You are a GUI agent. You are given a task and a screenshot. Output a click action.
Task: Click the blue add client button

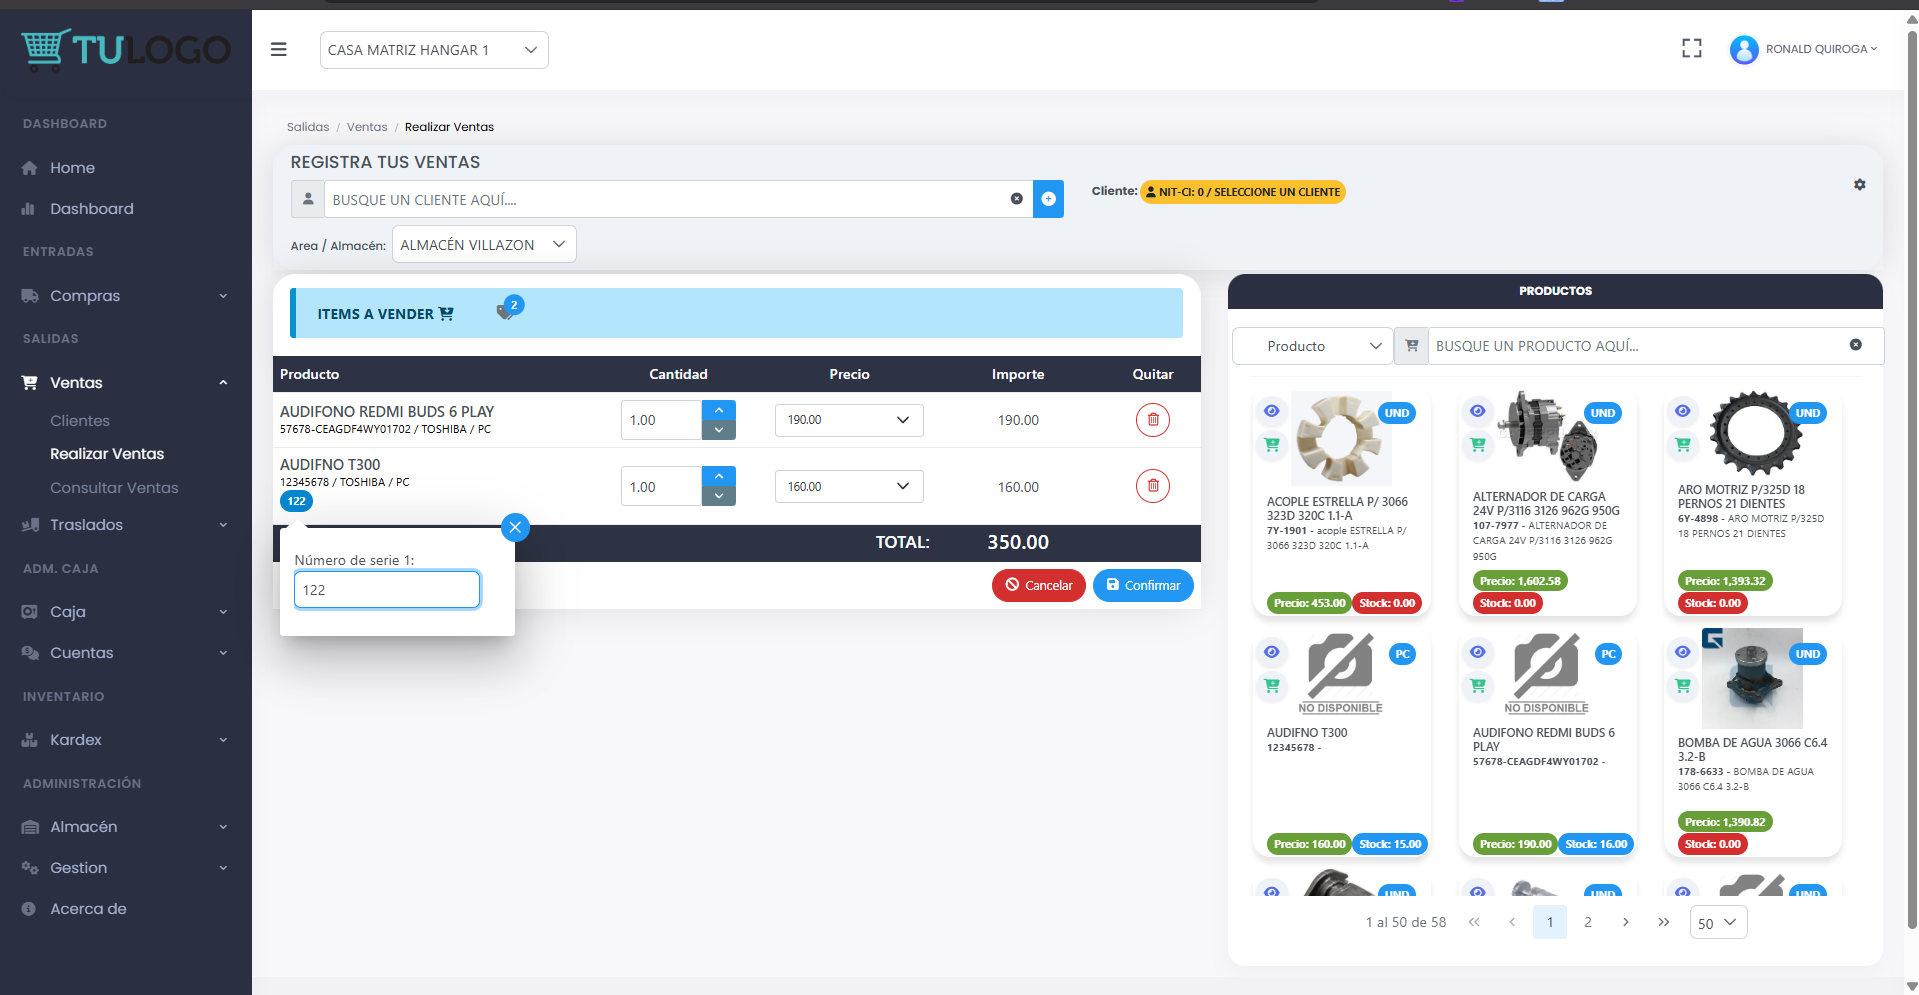1048,199
